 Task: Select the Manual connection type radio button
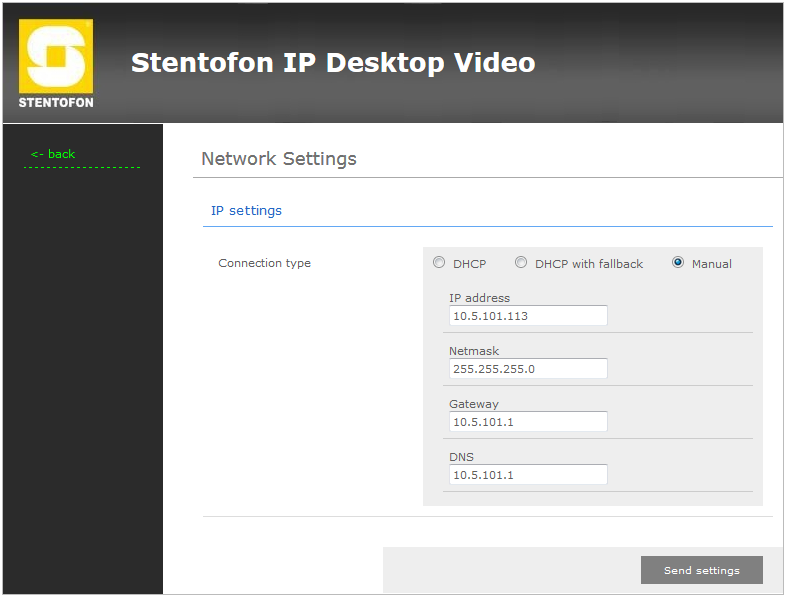[678, 263]
